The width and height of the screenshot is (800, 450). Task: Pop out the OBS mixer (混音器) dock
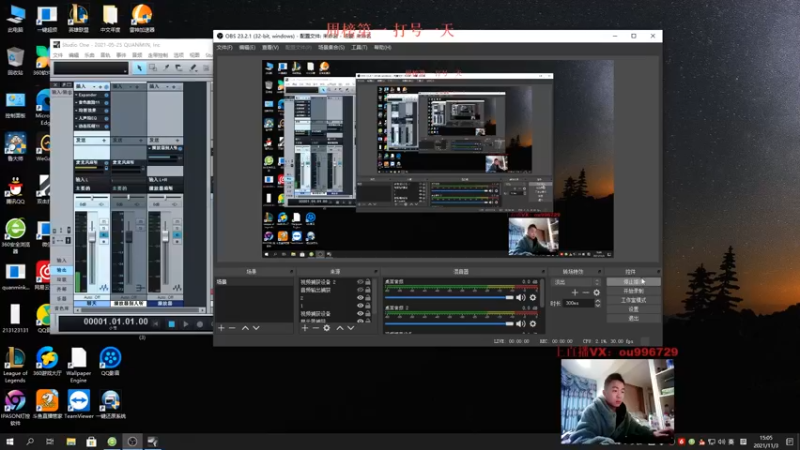click(x=543, y=271)
